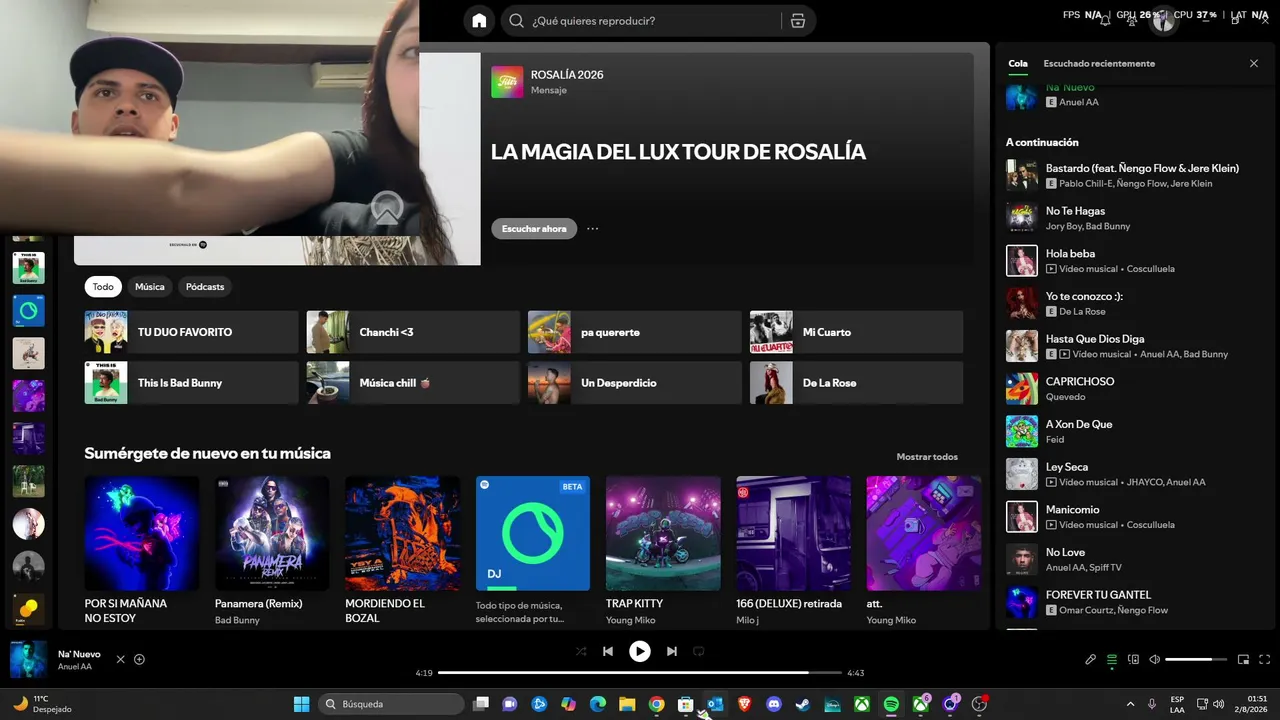Open This Is Bad Bunny in sidebar
The image size is (1280, 720).
tap(28, 268)
